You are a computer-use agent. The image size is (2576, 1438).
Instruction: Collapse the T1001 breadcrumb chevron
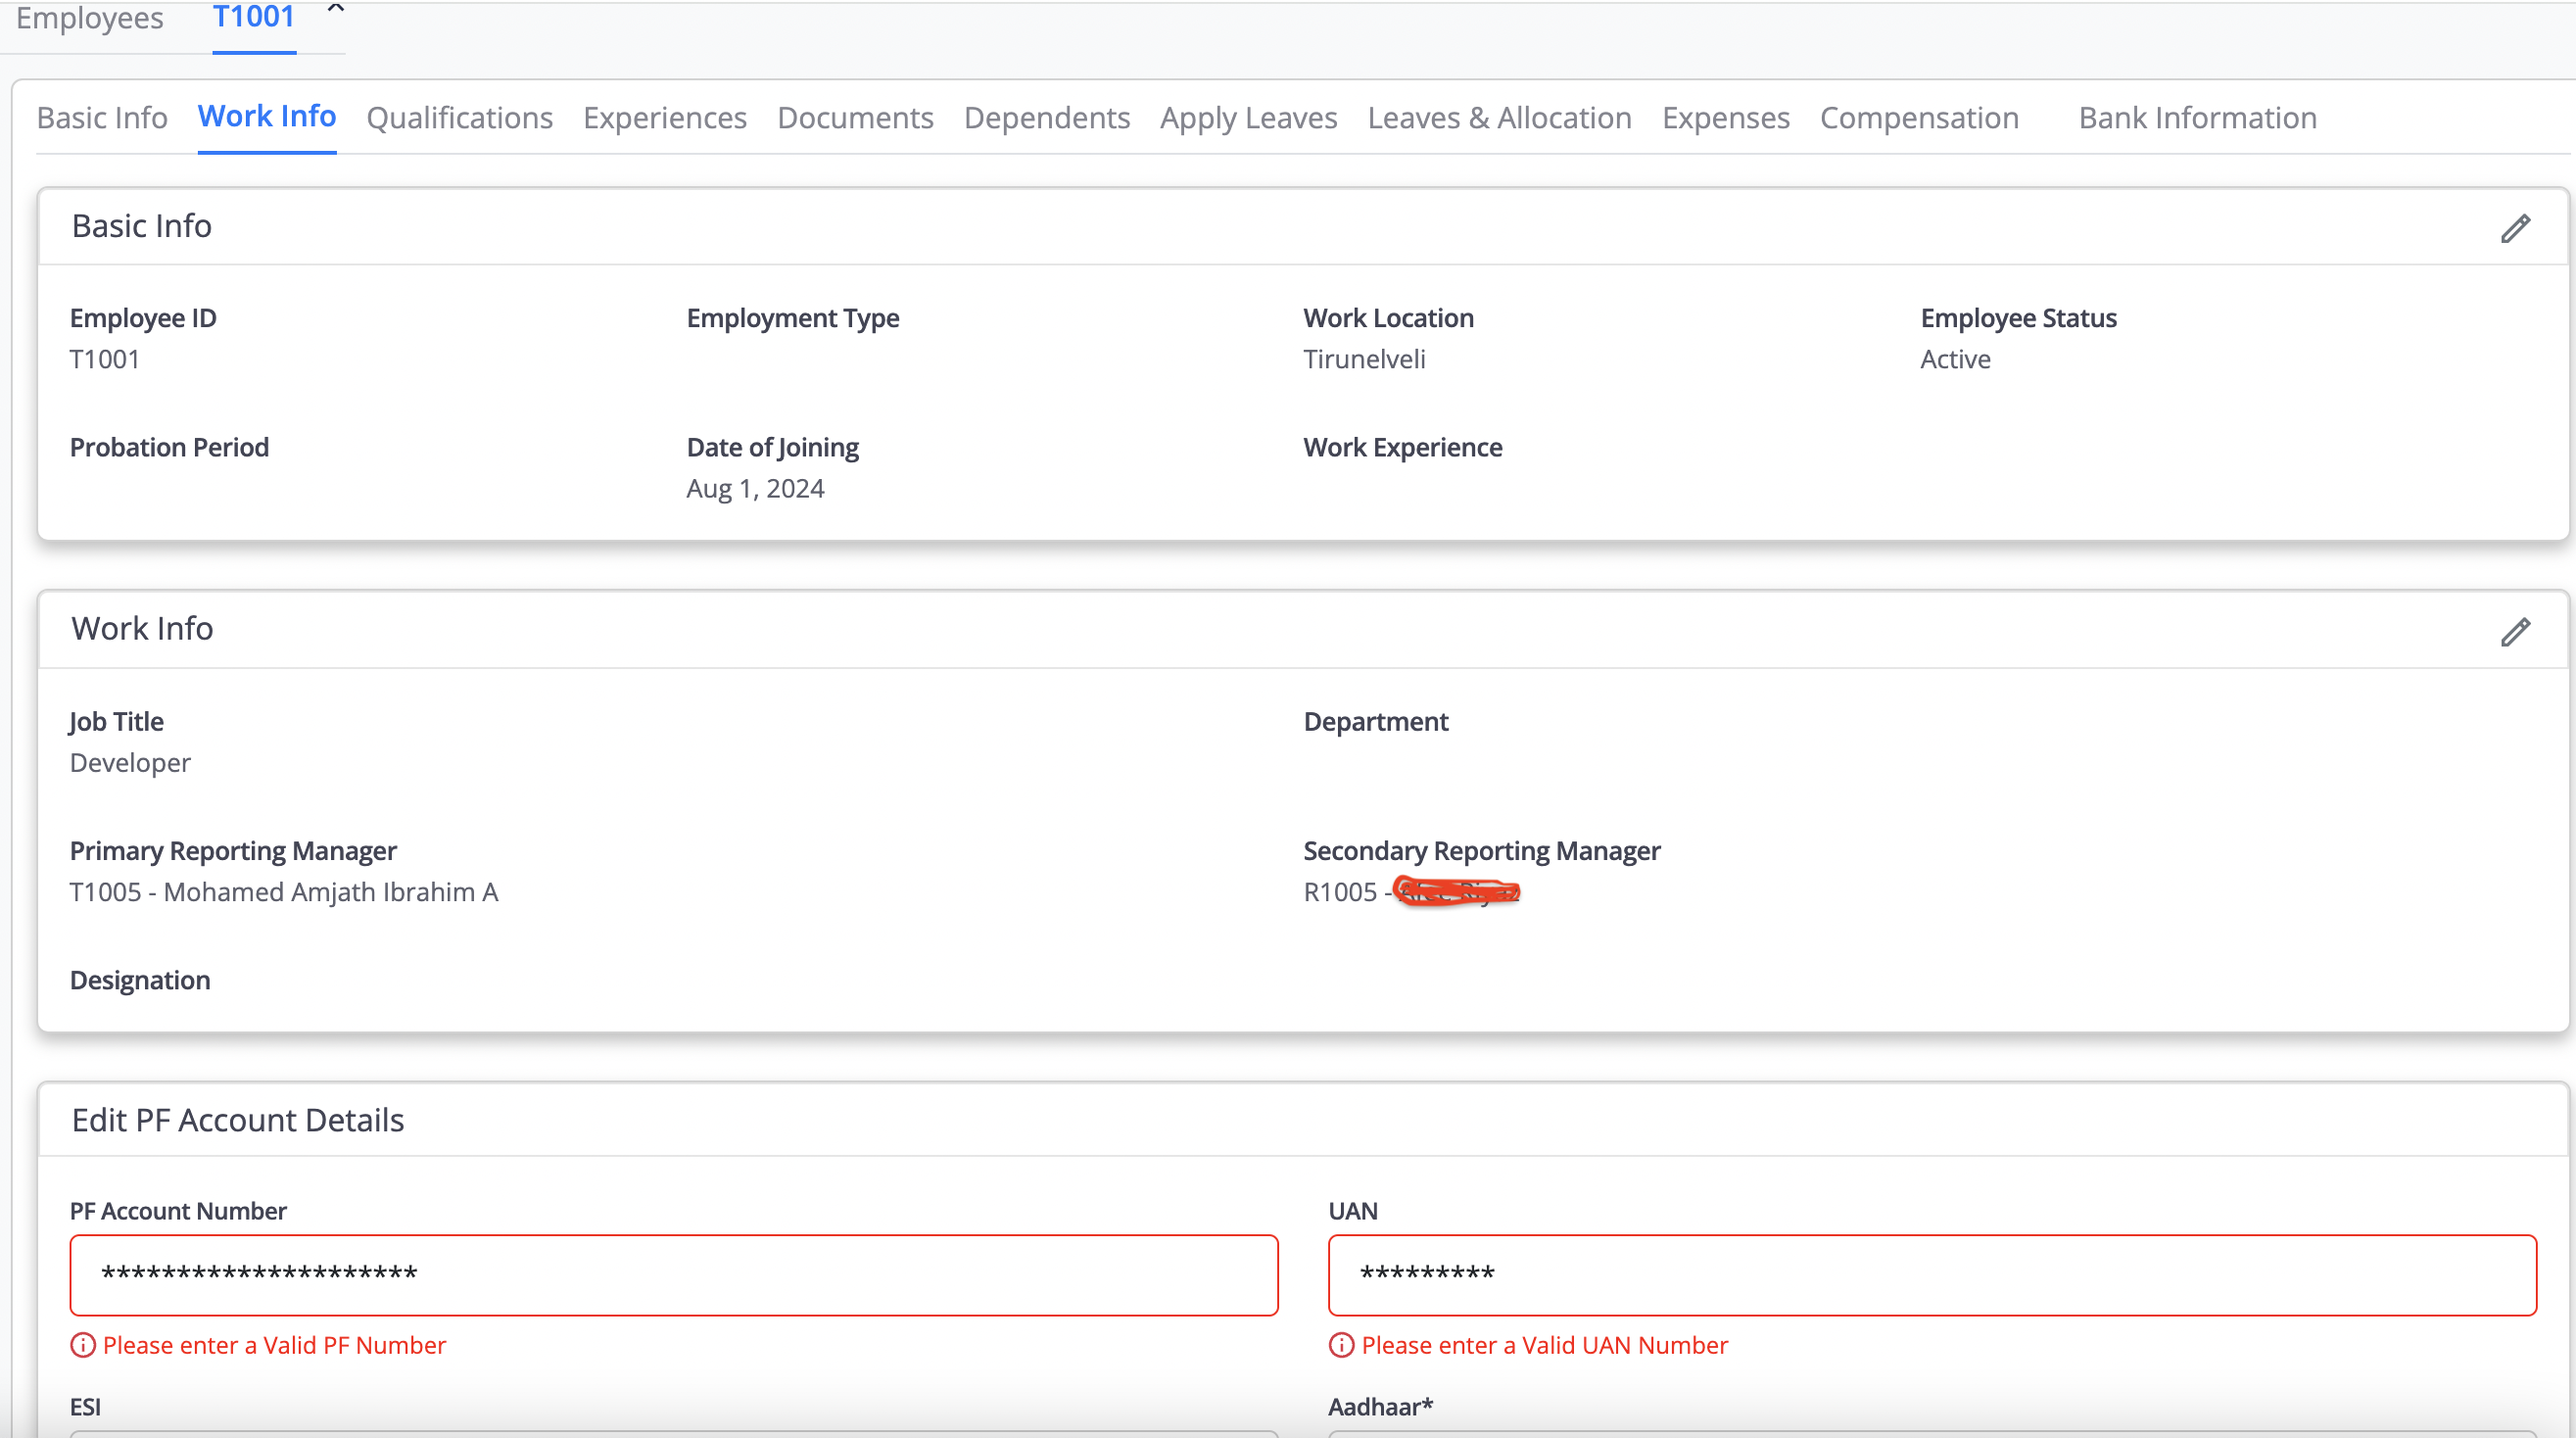336,10
